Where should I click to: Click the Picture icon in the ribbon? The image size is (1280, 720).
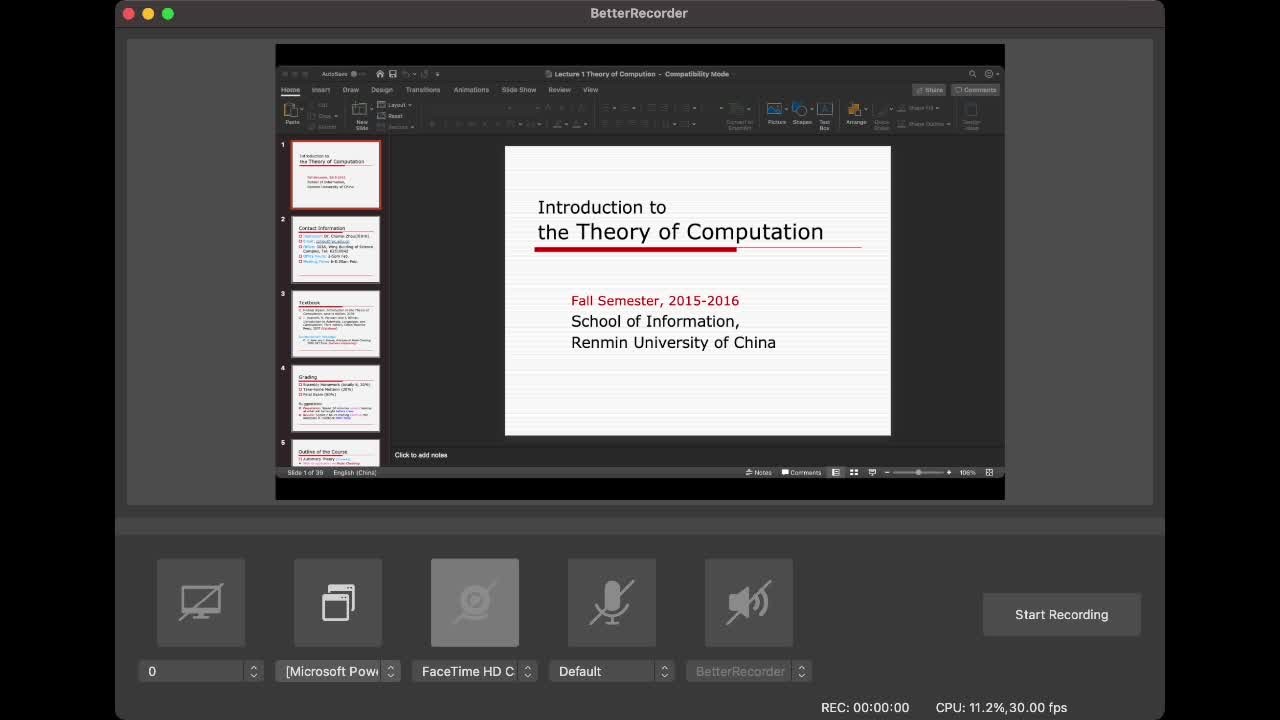coord(776,110)
